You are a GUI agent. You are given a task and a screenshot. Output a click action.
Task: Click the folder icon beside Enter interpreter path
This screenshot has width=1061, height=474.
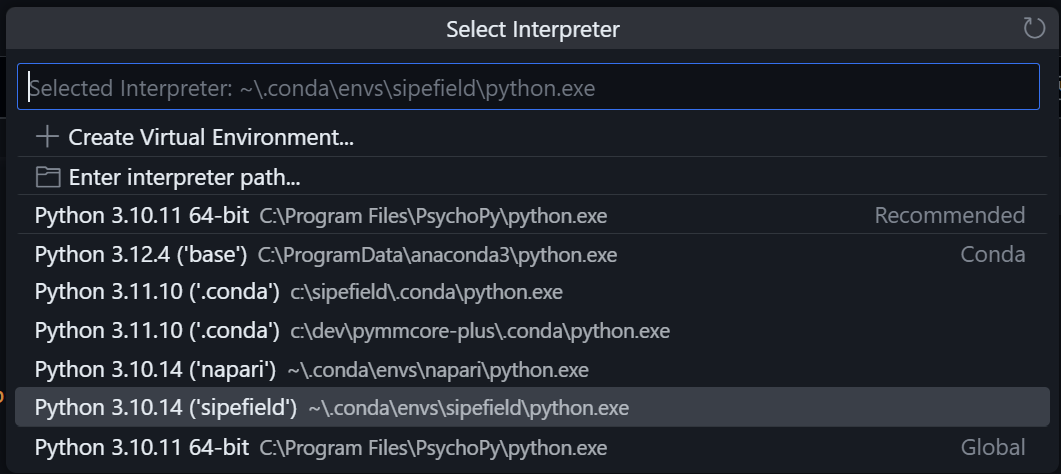point(47,177)
